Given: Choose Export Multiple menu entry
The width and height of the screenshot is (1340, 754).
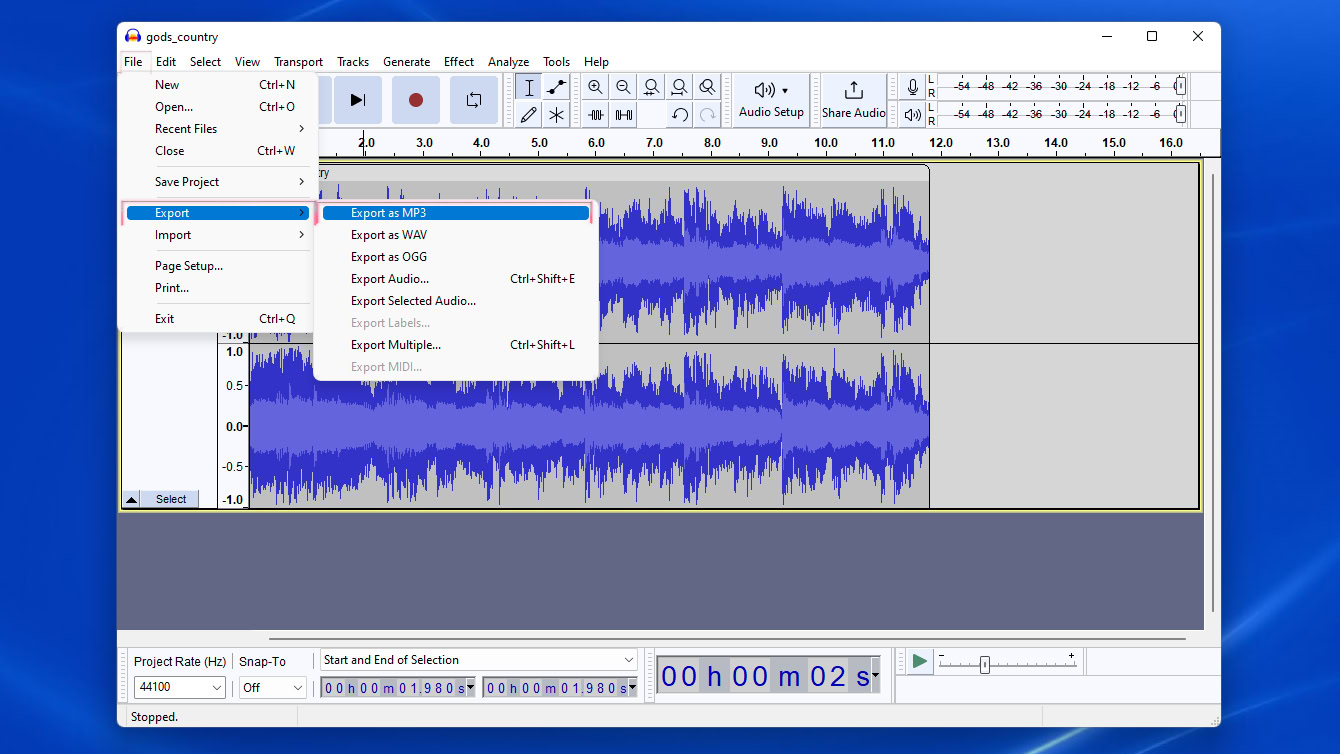Looking at the screenshot, I should click(395, 345).
